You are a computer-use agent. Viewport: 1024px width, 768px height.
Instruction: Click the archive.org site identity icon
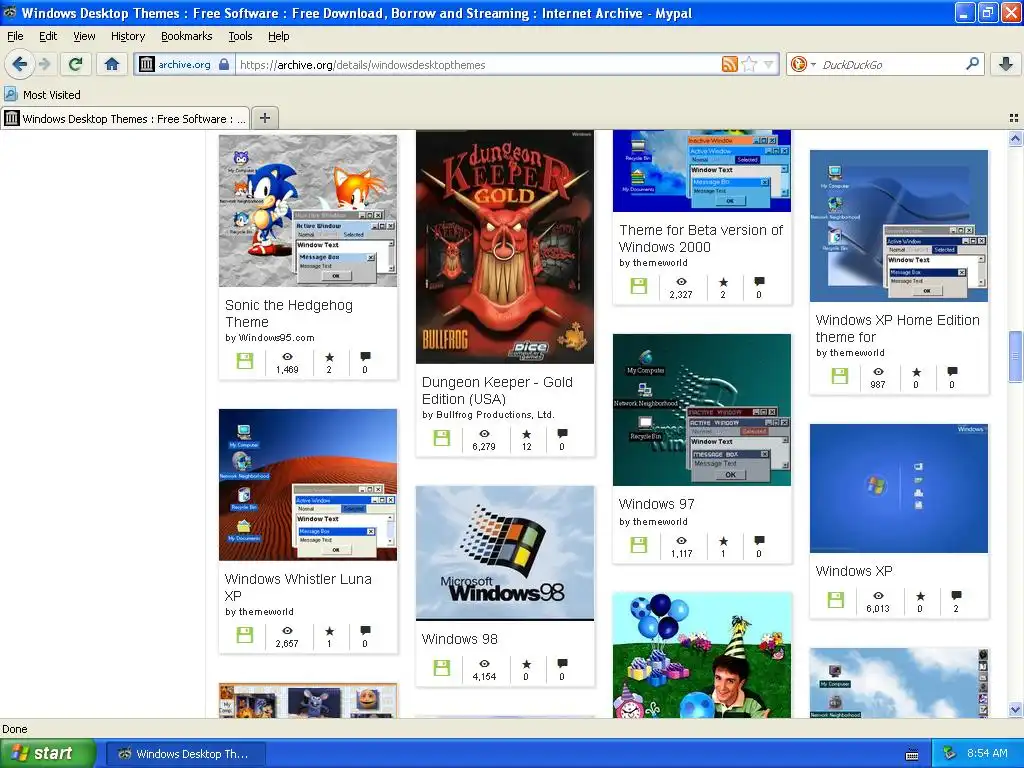pos(146,64)
